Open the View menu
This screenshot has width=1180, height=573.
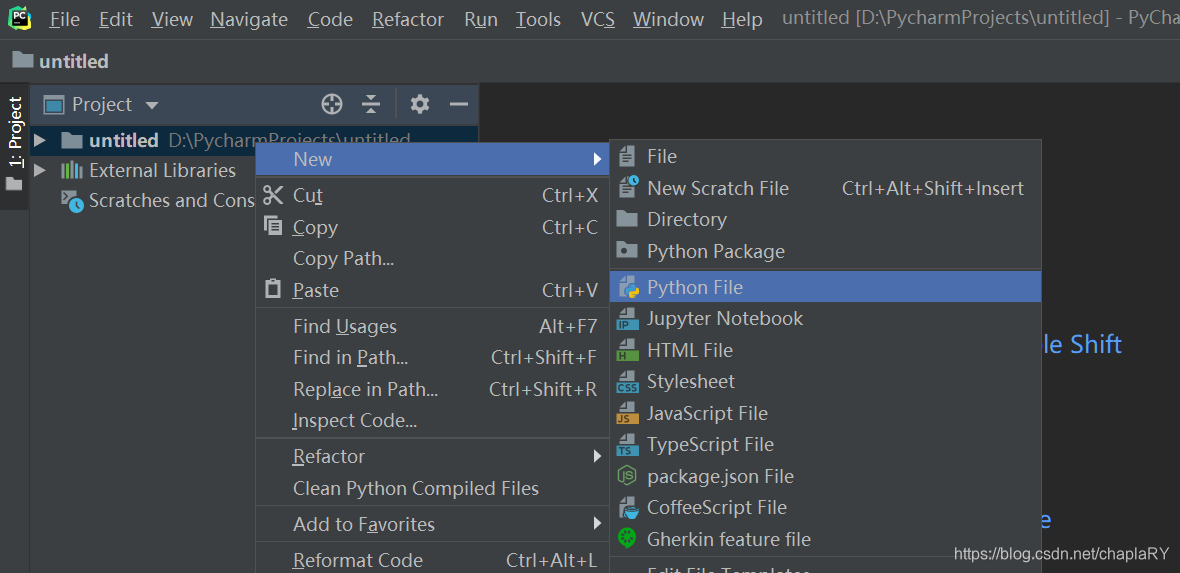point(172,20)
